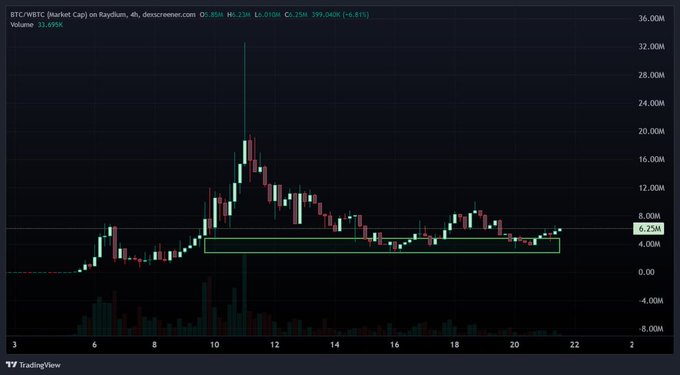This screenshot has width=680, height=375.
Task: Click the current price tag 6.25M on axis
Action: point(648,228)
